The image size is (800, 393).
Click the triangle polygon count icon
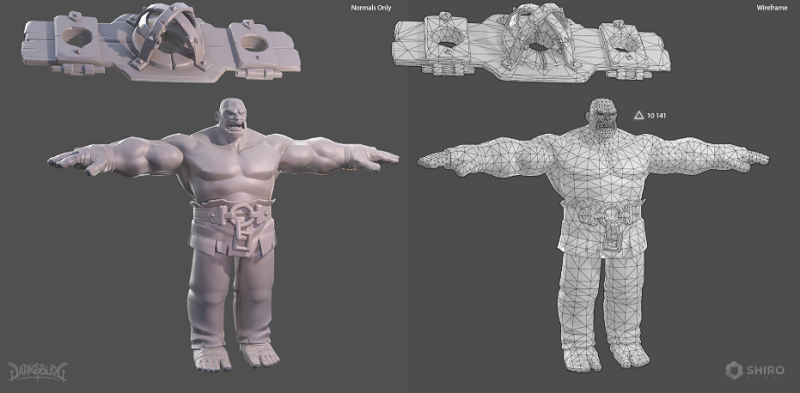point(638,115)
